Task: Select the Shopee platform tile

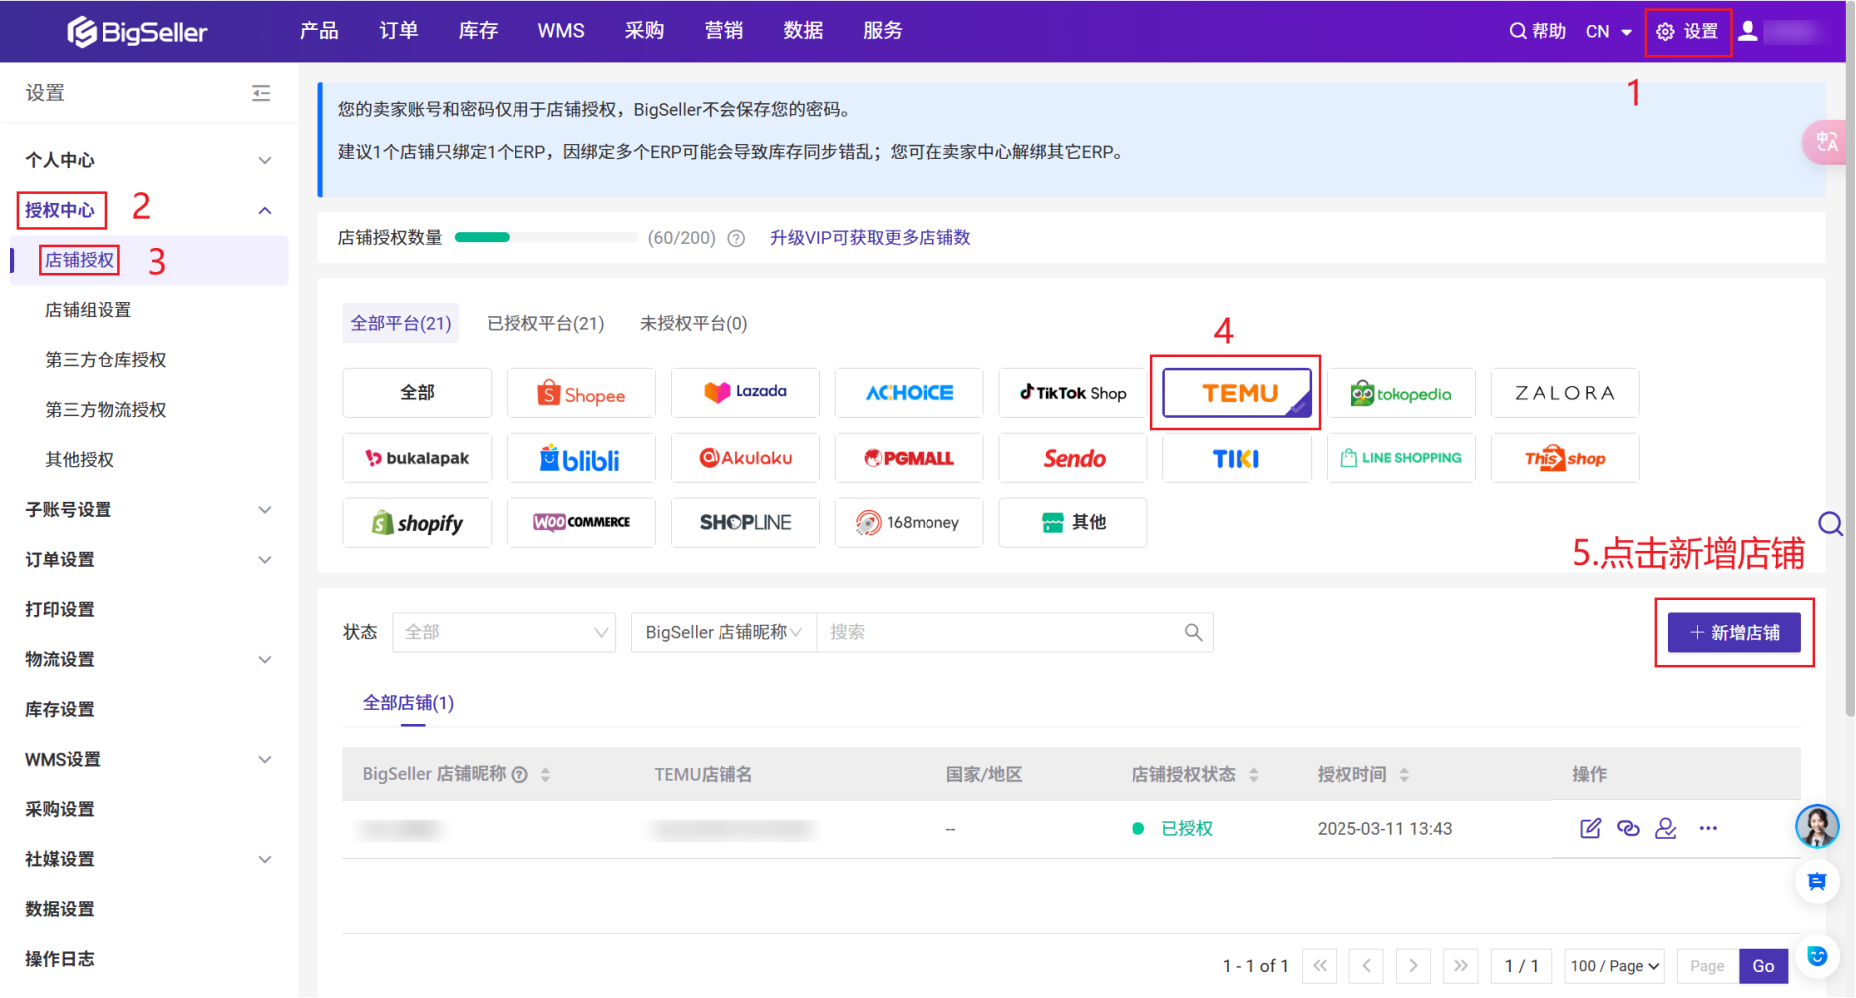Action: pyautogui.click(x=581, y=393)
